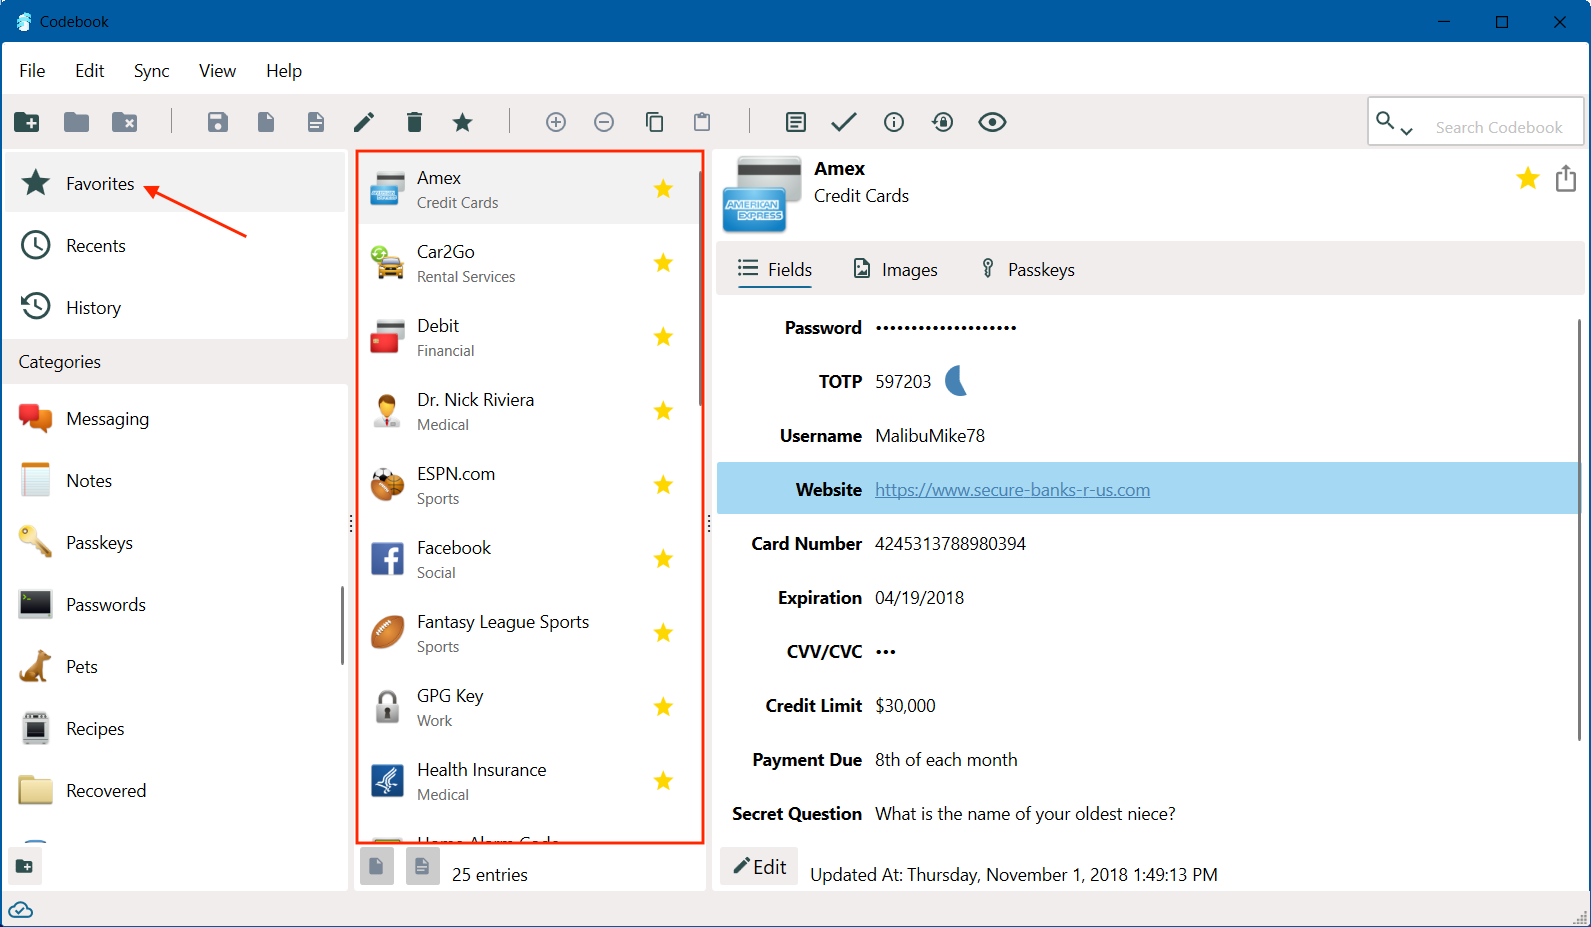Image resolution: width=1591 pixels, height=927 pixels.
Task: Click the TOTP countdown timer indicator
Action: click(x=957, y=381)
